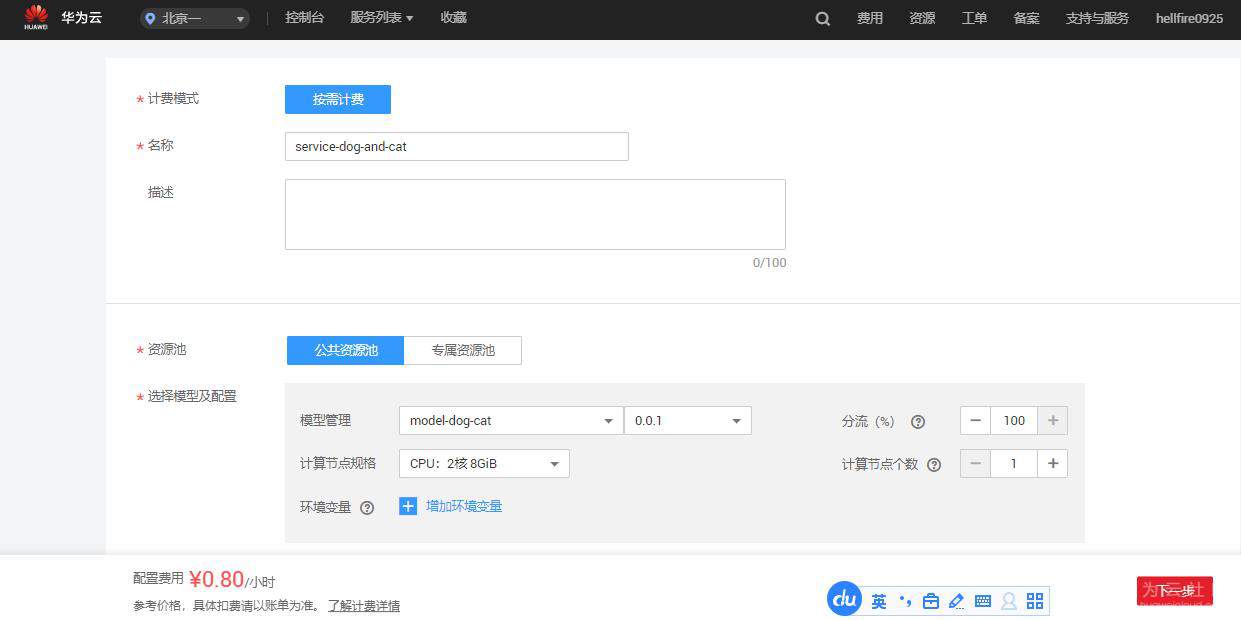Open the 资源 menu

[922, 18]
